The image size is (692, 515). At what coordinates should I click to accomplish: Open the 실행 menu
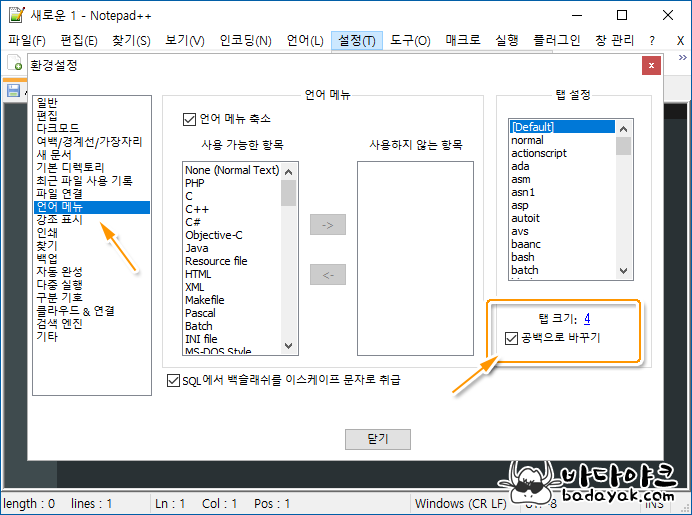click(507, 41)
